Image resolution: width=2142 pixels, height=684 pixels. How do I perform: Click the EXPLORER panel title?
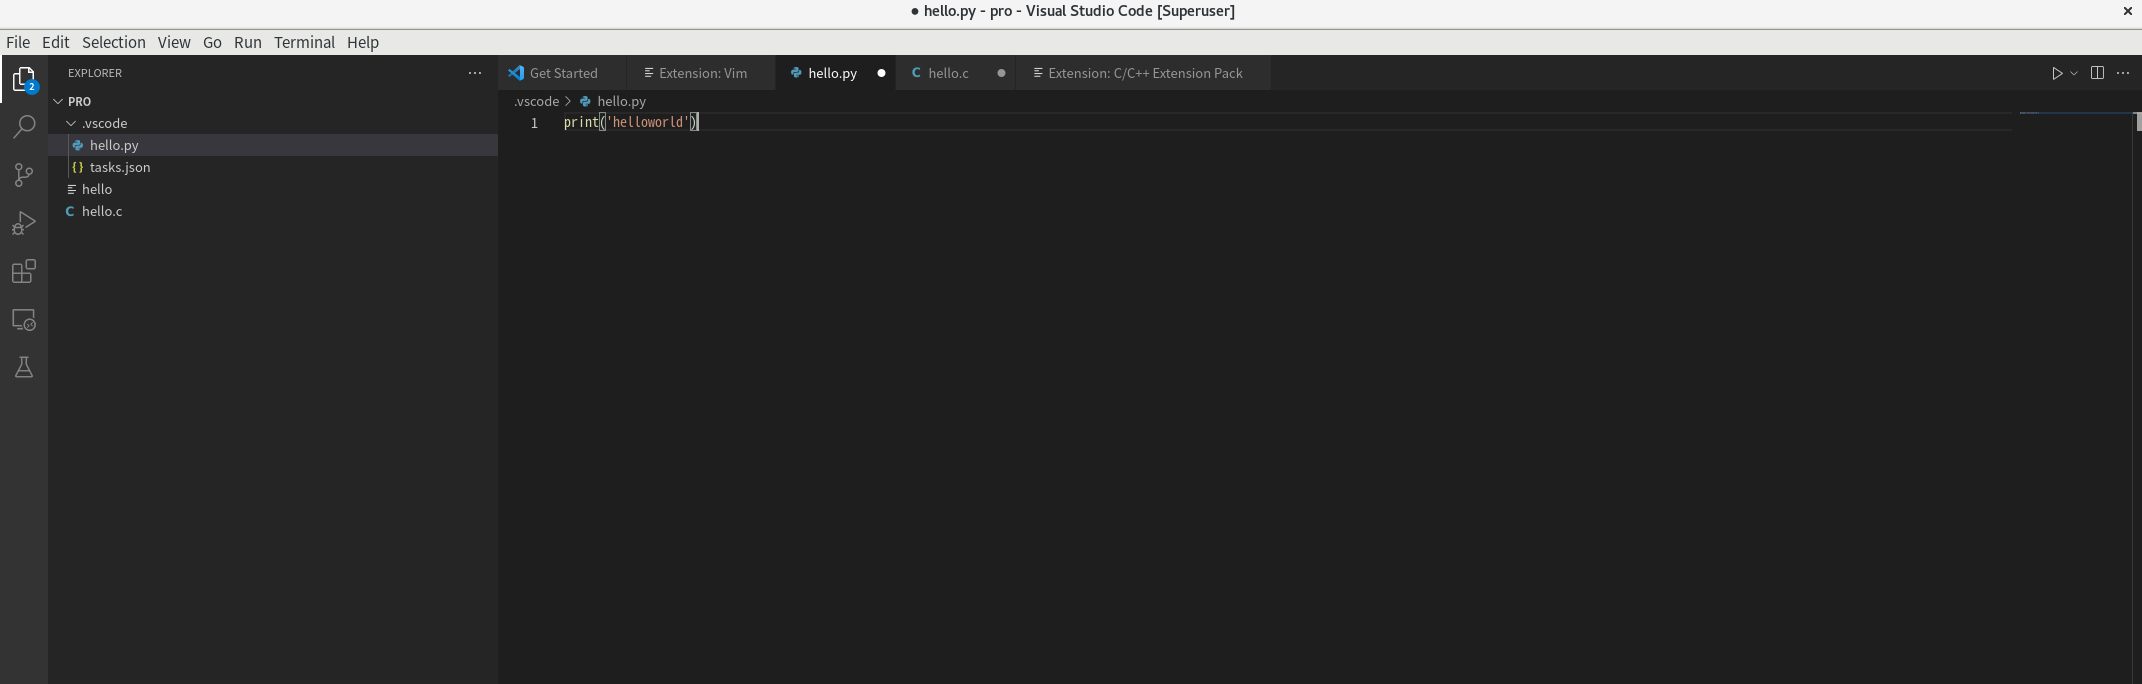tap(95, 73)
